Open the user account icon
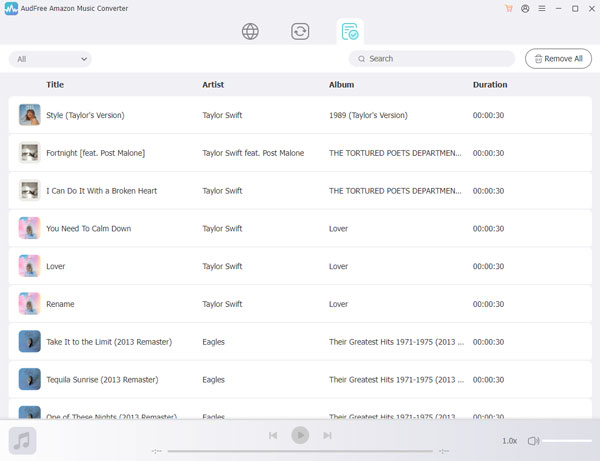Viewport: 600px width, 461px height. [525, 8]
